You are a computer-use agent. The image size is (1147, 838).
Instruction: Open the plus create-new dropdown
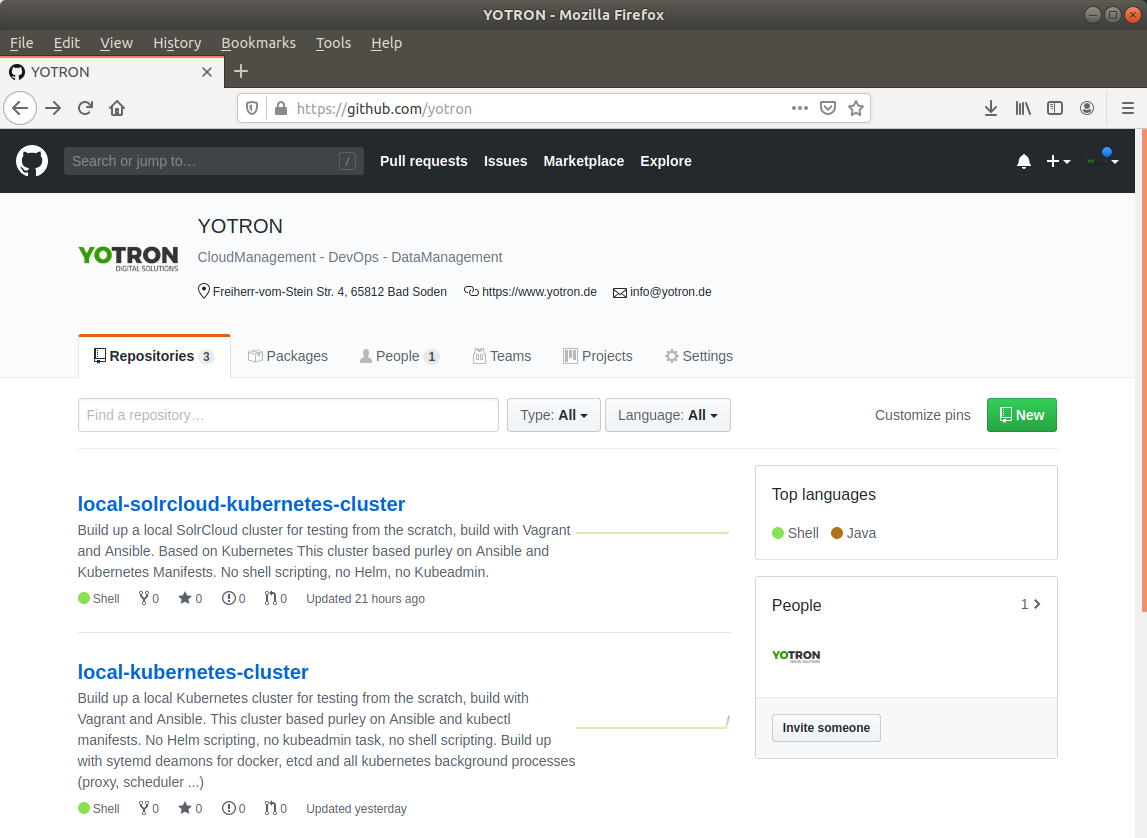click(1058, 162)
